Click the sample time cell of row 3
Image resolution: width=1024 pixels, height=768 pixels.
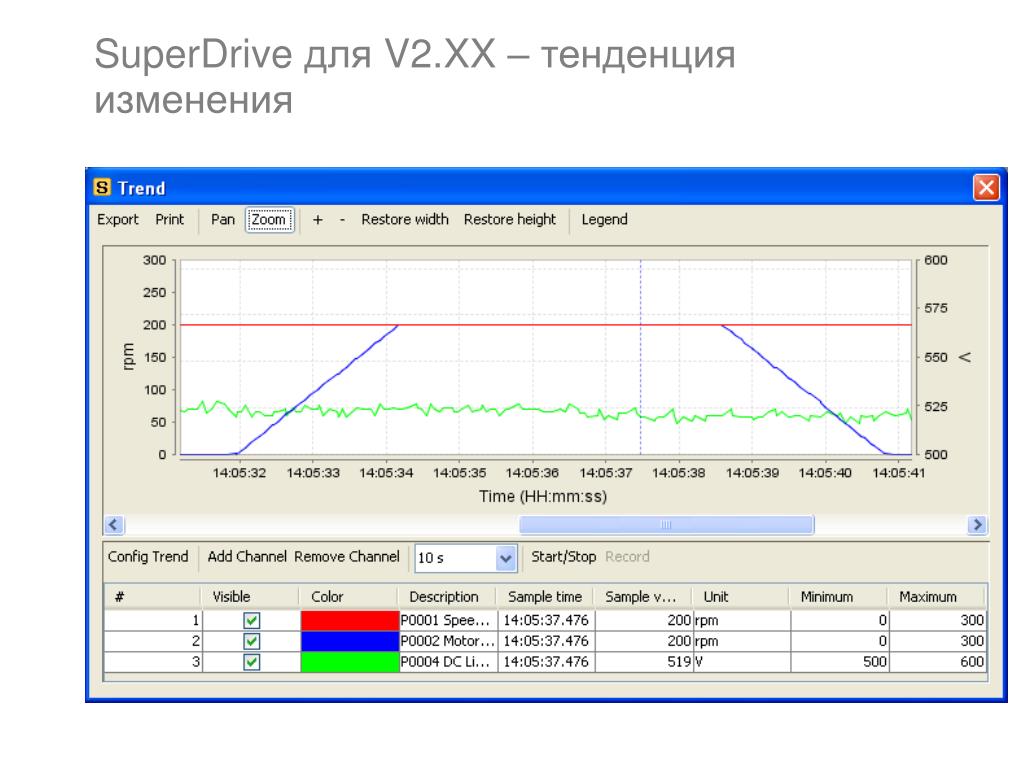coord(546,662)
